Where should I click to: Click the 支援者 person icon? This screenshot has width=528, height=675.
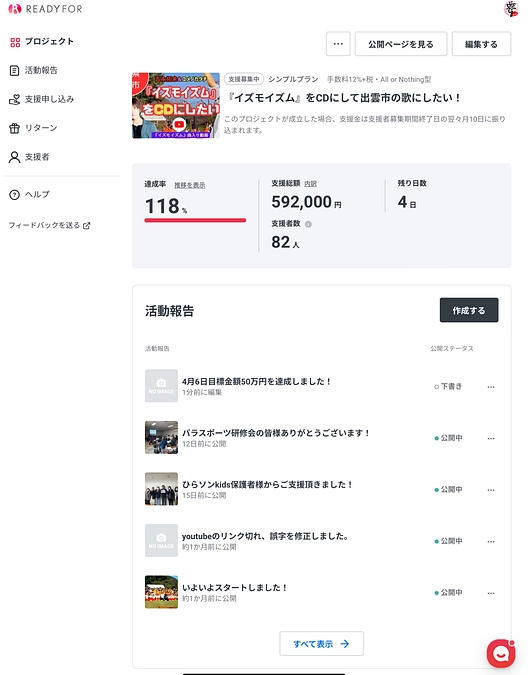[15, 157]
